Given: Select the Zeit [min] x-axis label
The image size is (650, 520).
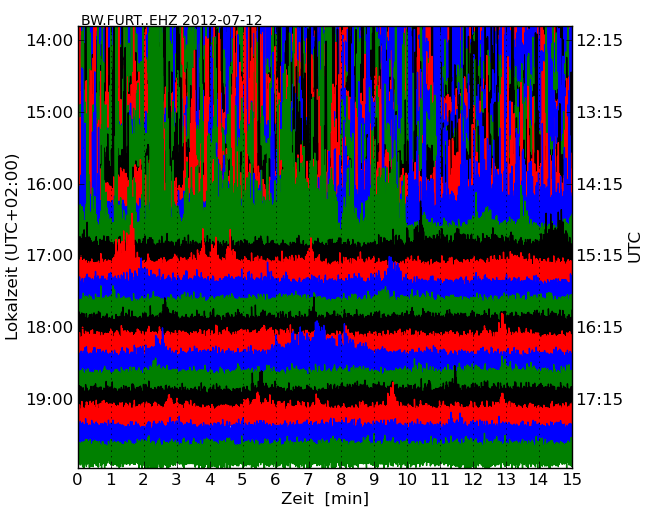Looking at the screenshot, I should [325, 498].
